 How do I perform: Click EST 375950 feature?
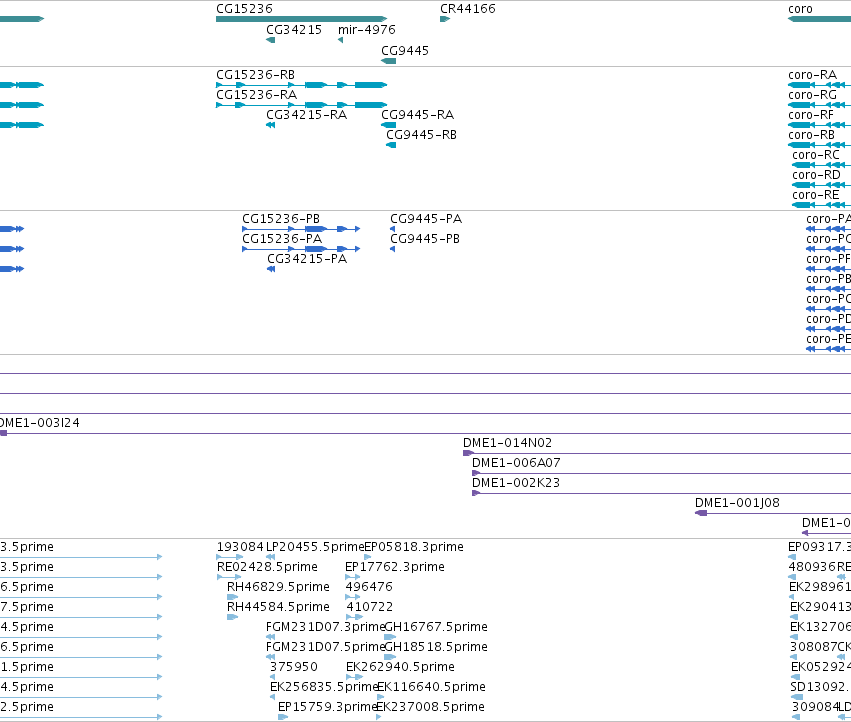tap(273, 677)
